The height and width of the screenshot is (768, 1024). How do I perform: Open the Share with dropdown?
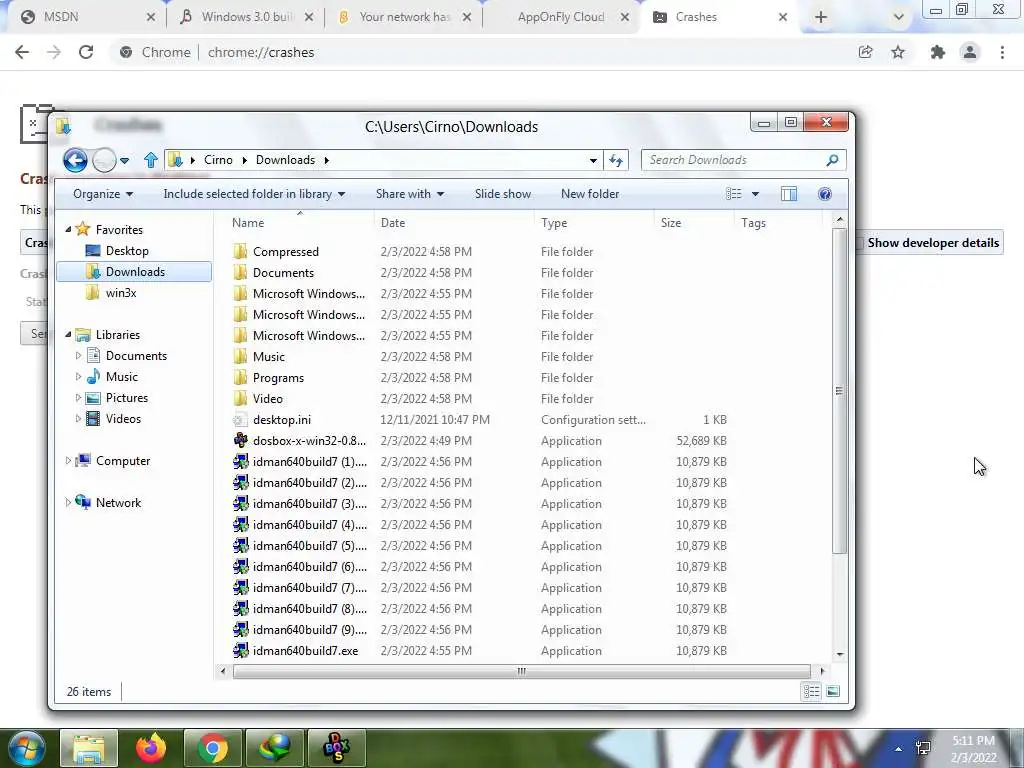click(409, 194)
